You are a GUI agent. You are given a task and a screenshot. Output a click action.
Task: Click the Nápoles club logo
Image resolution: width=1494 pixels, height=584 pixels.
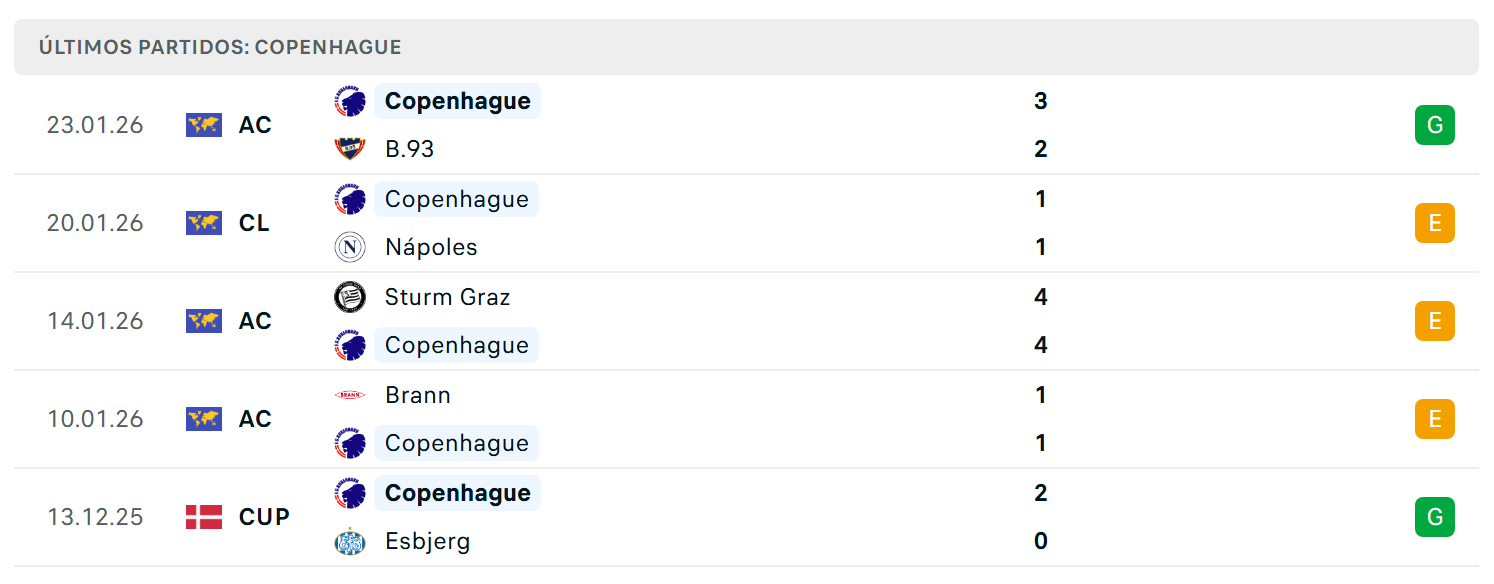coord(350,247)
